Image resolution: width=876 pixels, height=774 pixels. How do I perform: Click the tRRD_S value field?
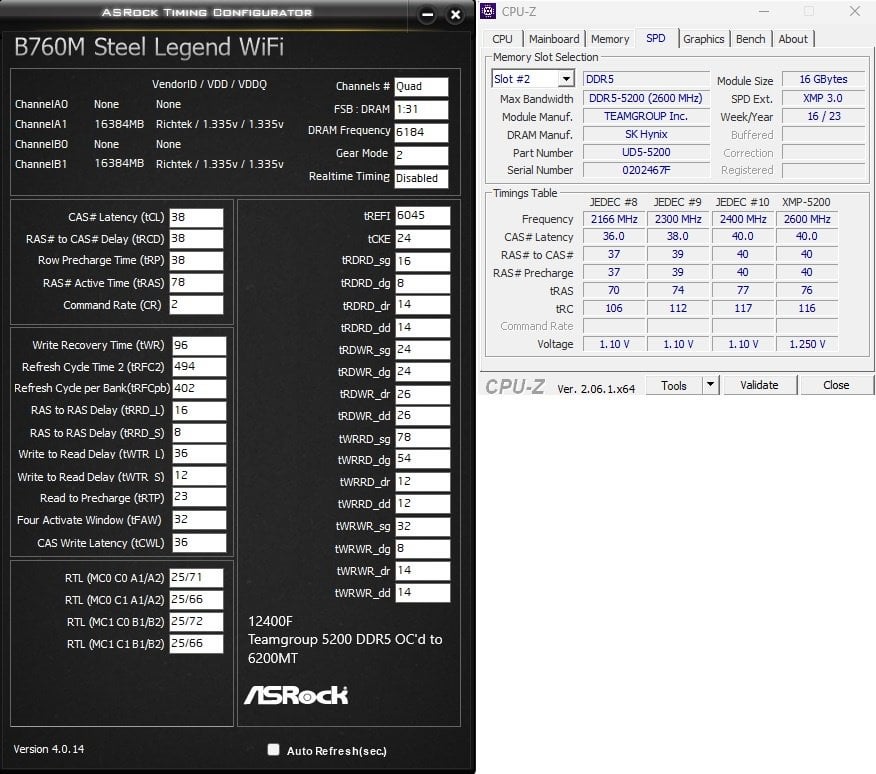(x=199, y=433)
